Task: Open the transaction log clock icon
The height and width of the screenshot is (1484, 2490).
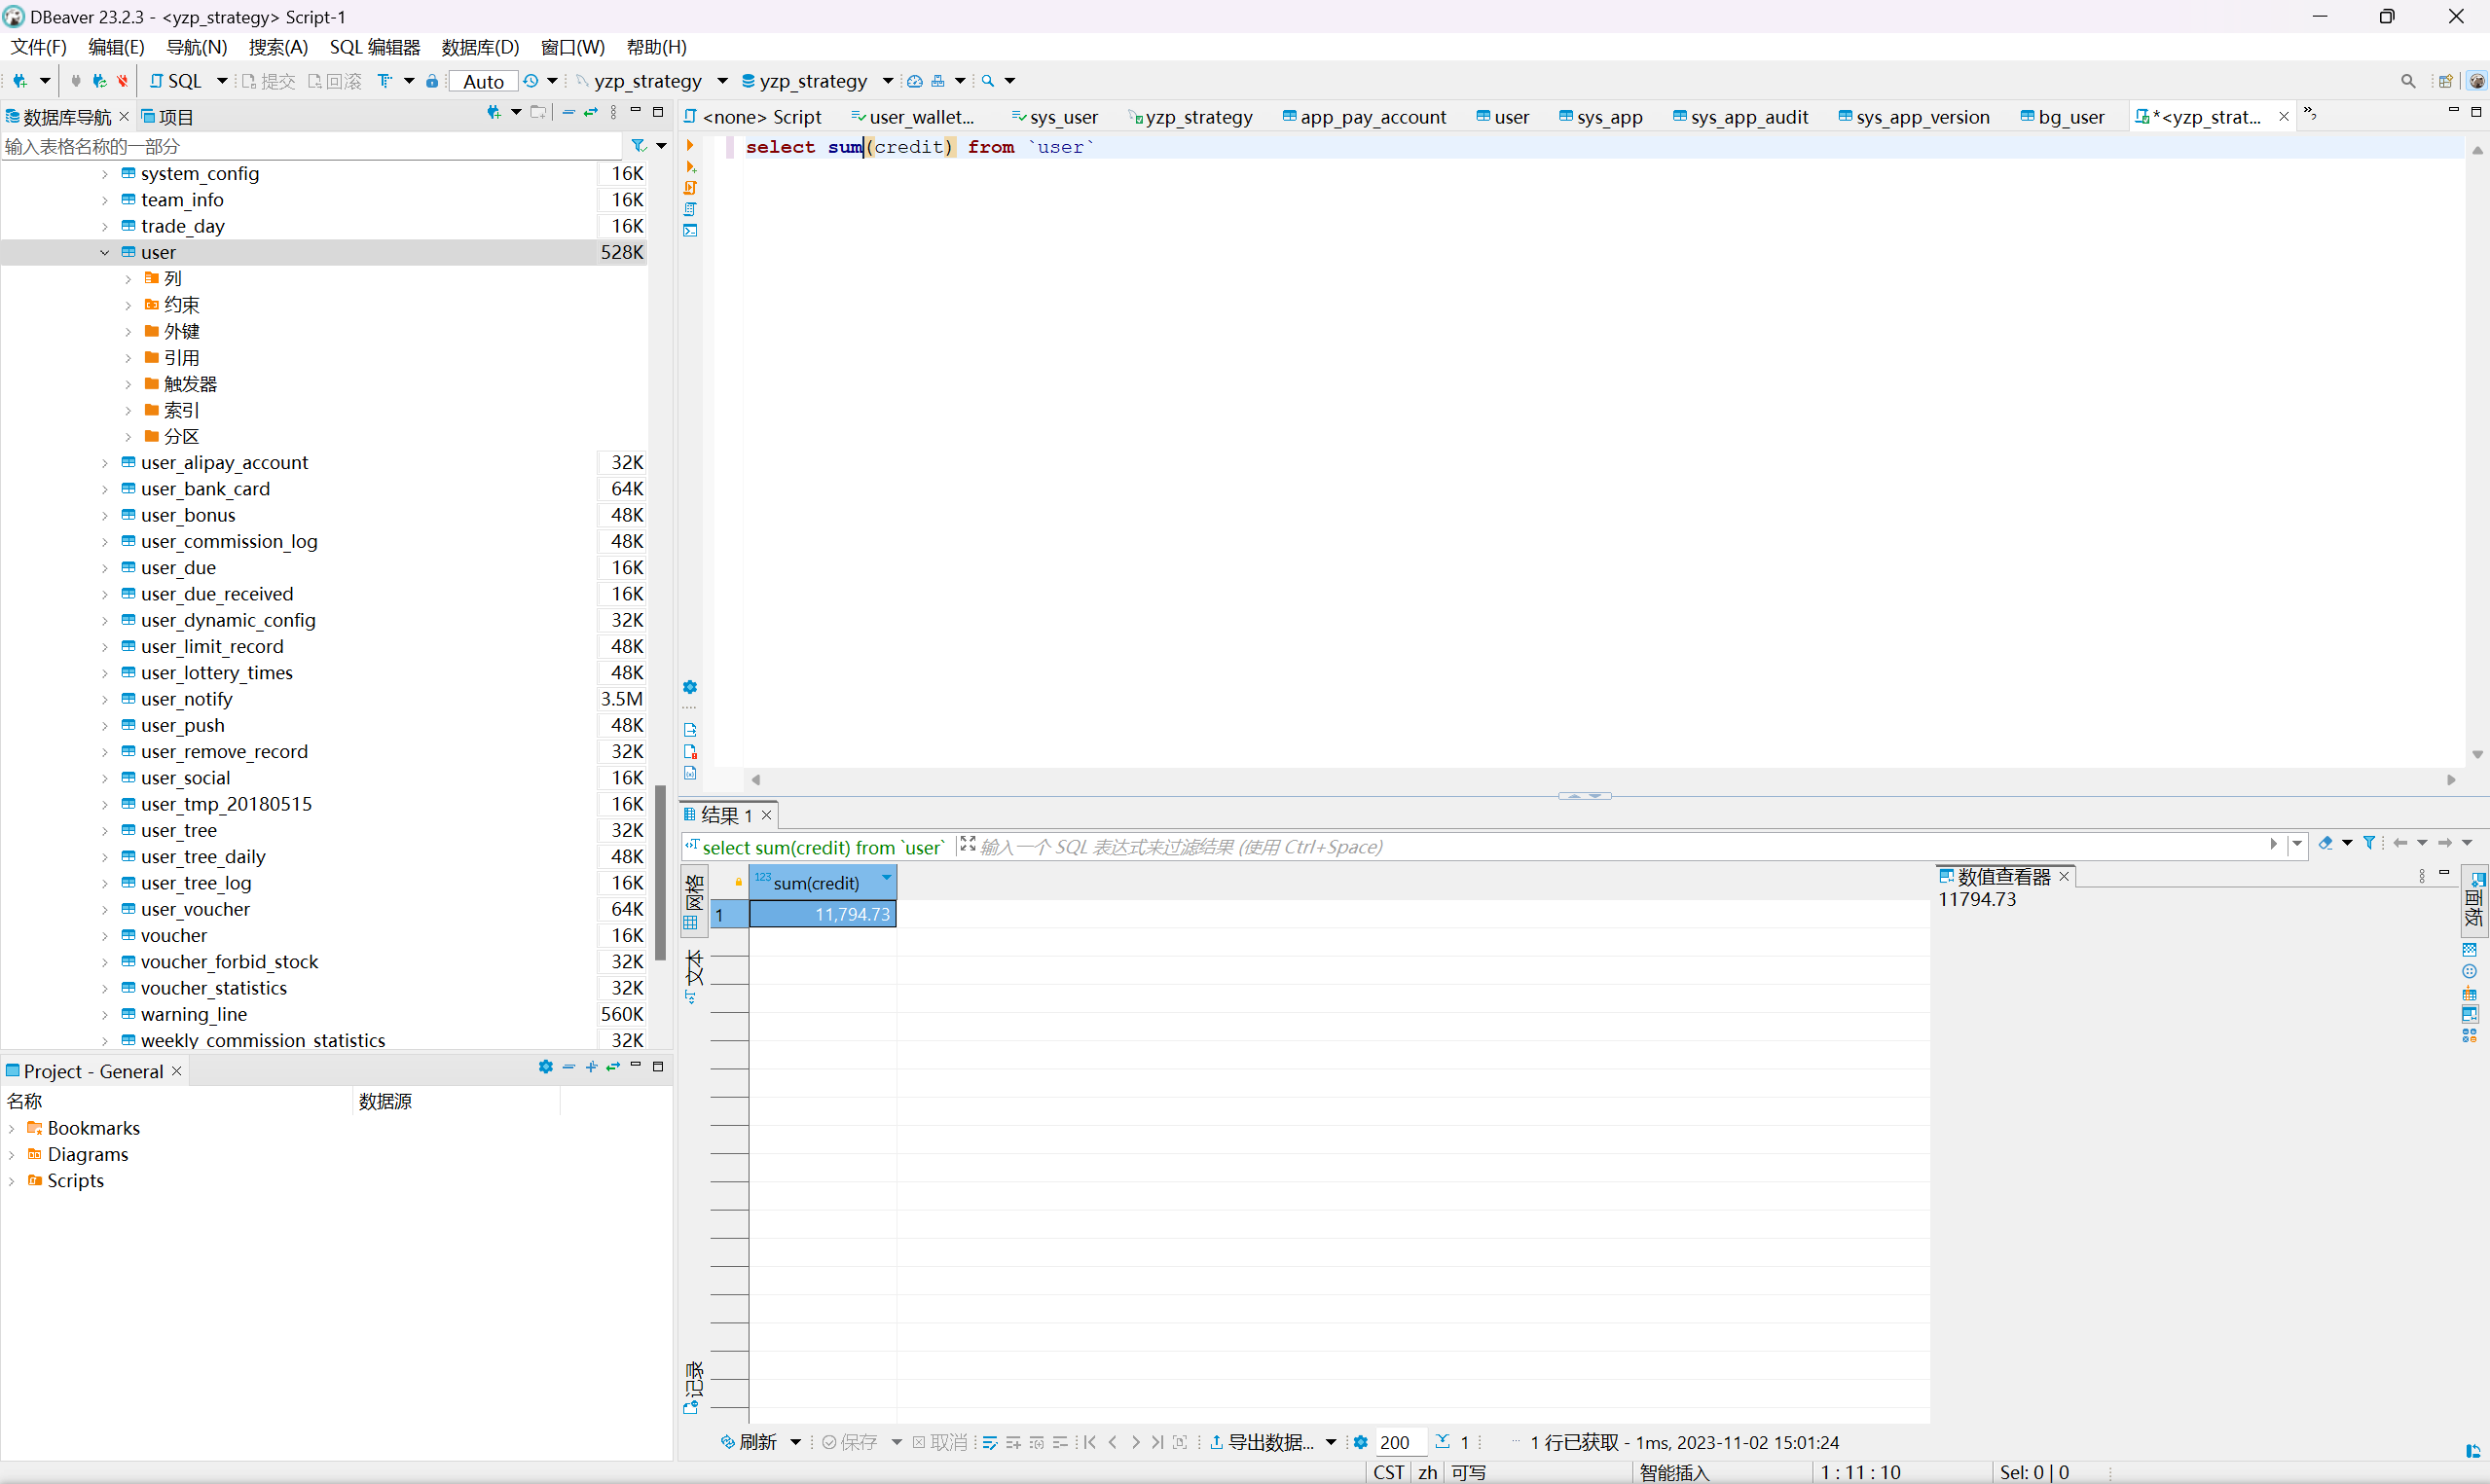Action: point(531,81)
